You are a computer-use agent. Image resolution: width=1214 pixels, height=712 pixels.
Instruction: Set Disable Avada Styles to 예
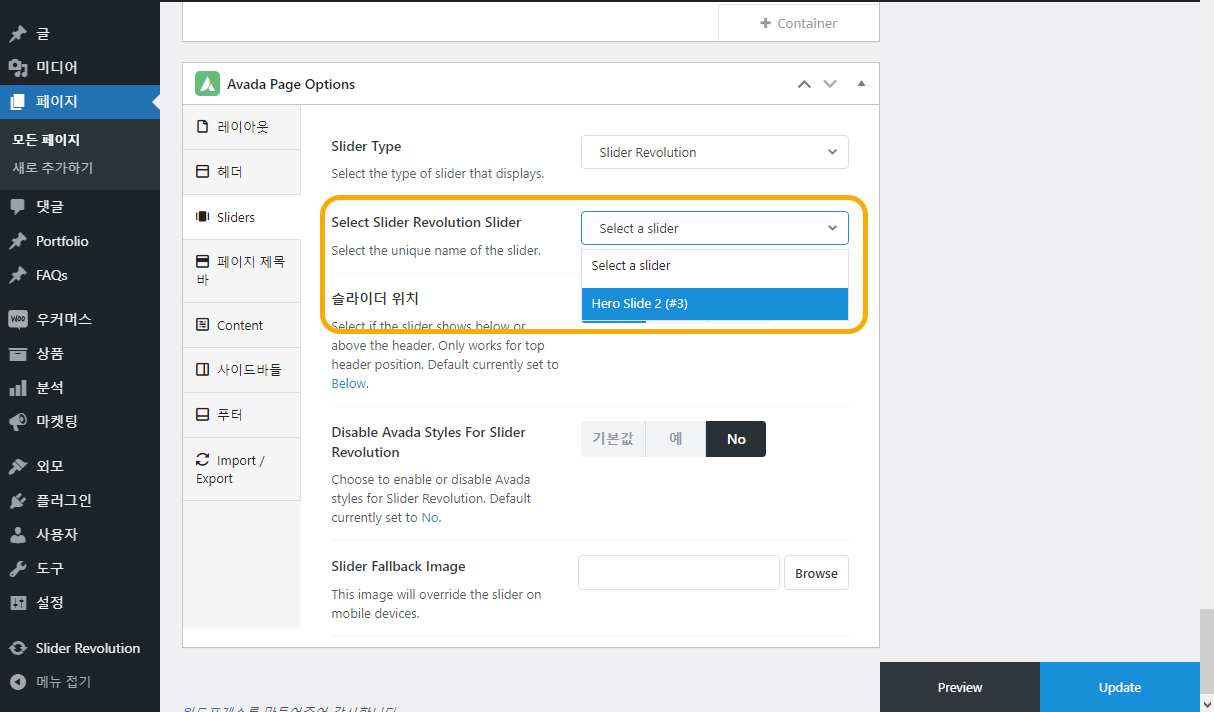tap(676, 439)
